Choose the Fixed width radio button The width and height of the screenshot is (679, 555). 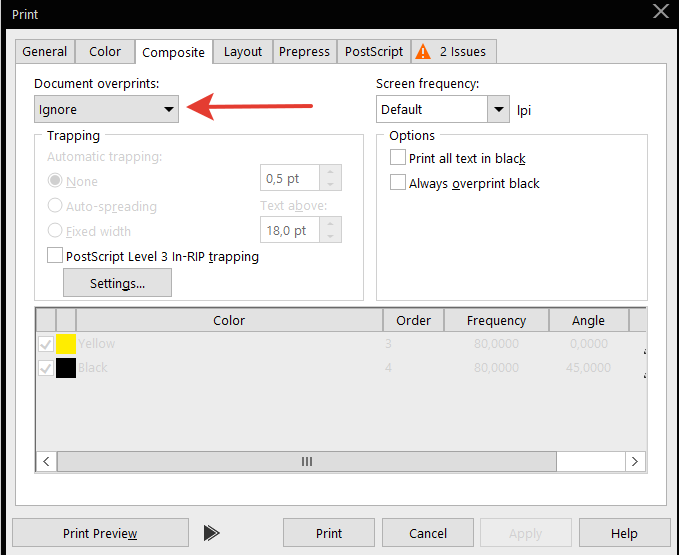point(55,230)
